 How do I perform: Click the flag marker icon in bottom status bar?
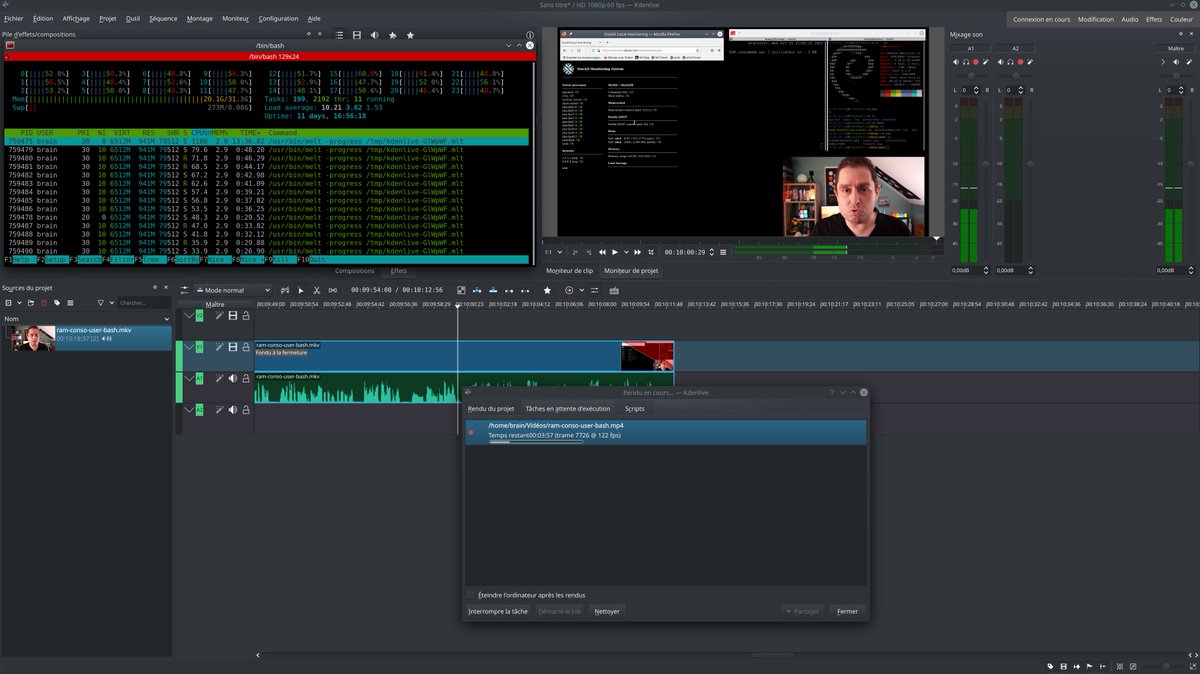tap(1090, 666)
